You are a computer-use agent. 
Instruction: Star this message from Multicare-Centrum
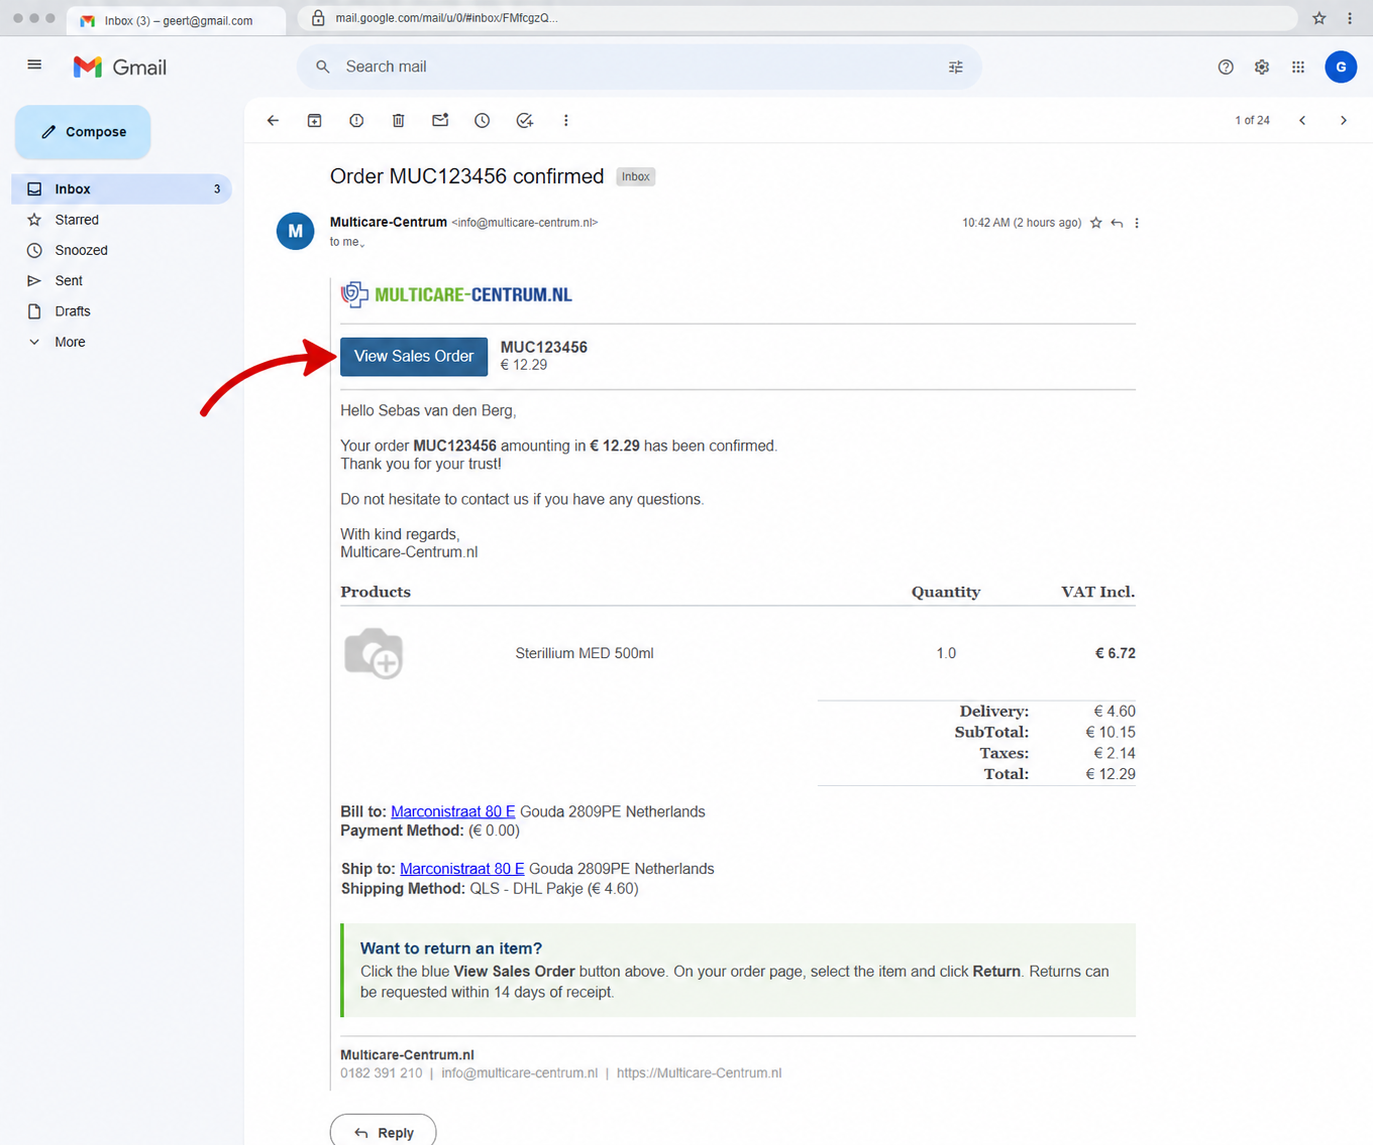click(x=1096, y=223)
